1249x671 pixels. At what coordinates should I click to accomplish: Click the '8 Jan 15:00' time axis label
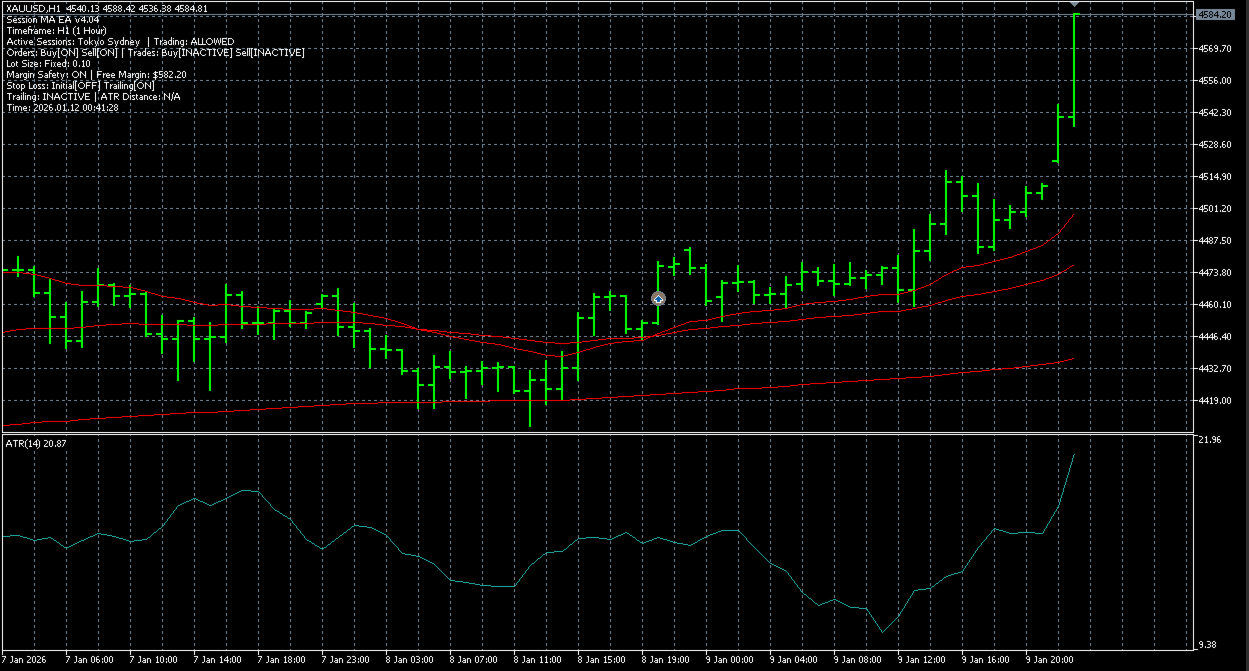pyautogui.click(x=602, y=660)
